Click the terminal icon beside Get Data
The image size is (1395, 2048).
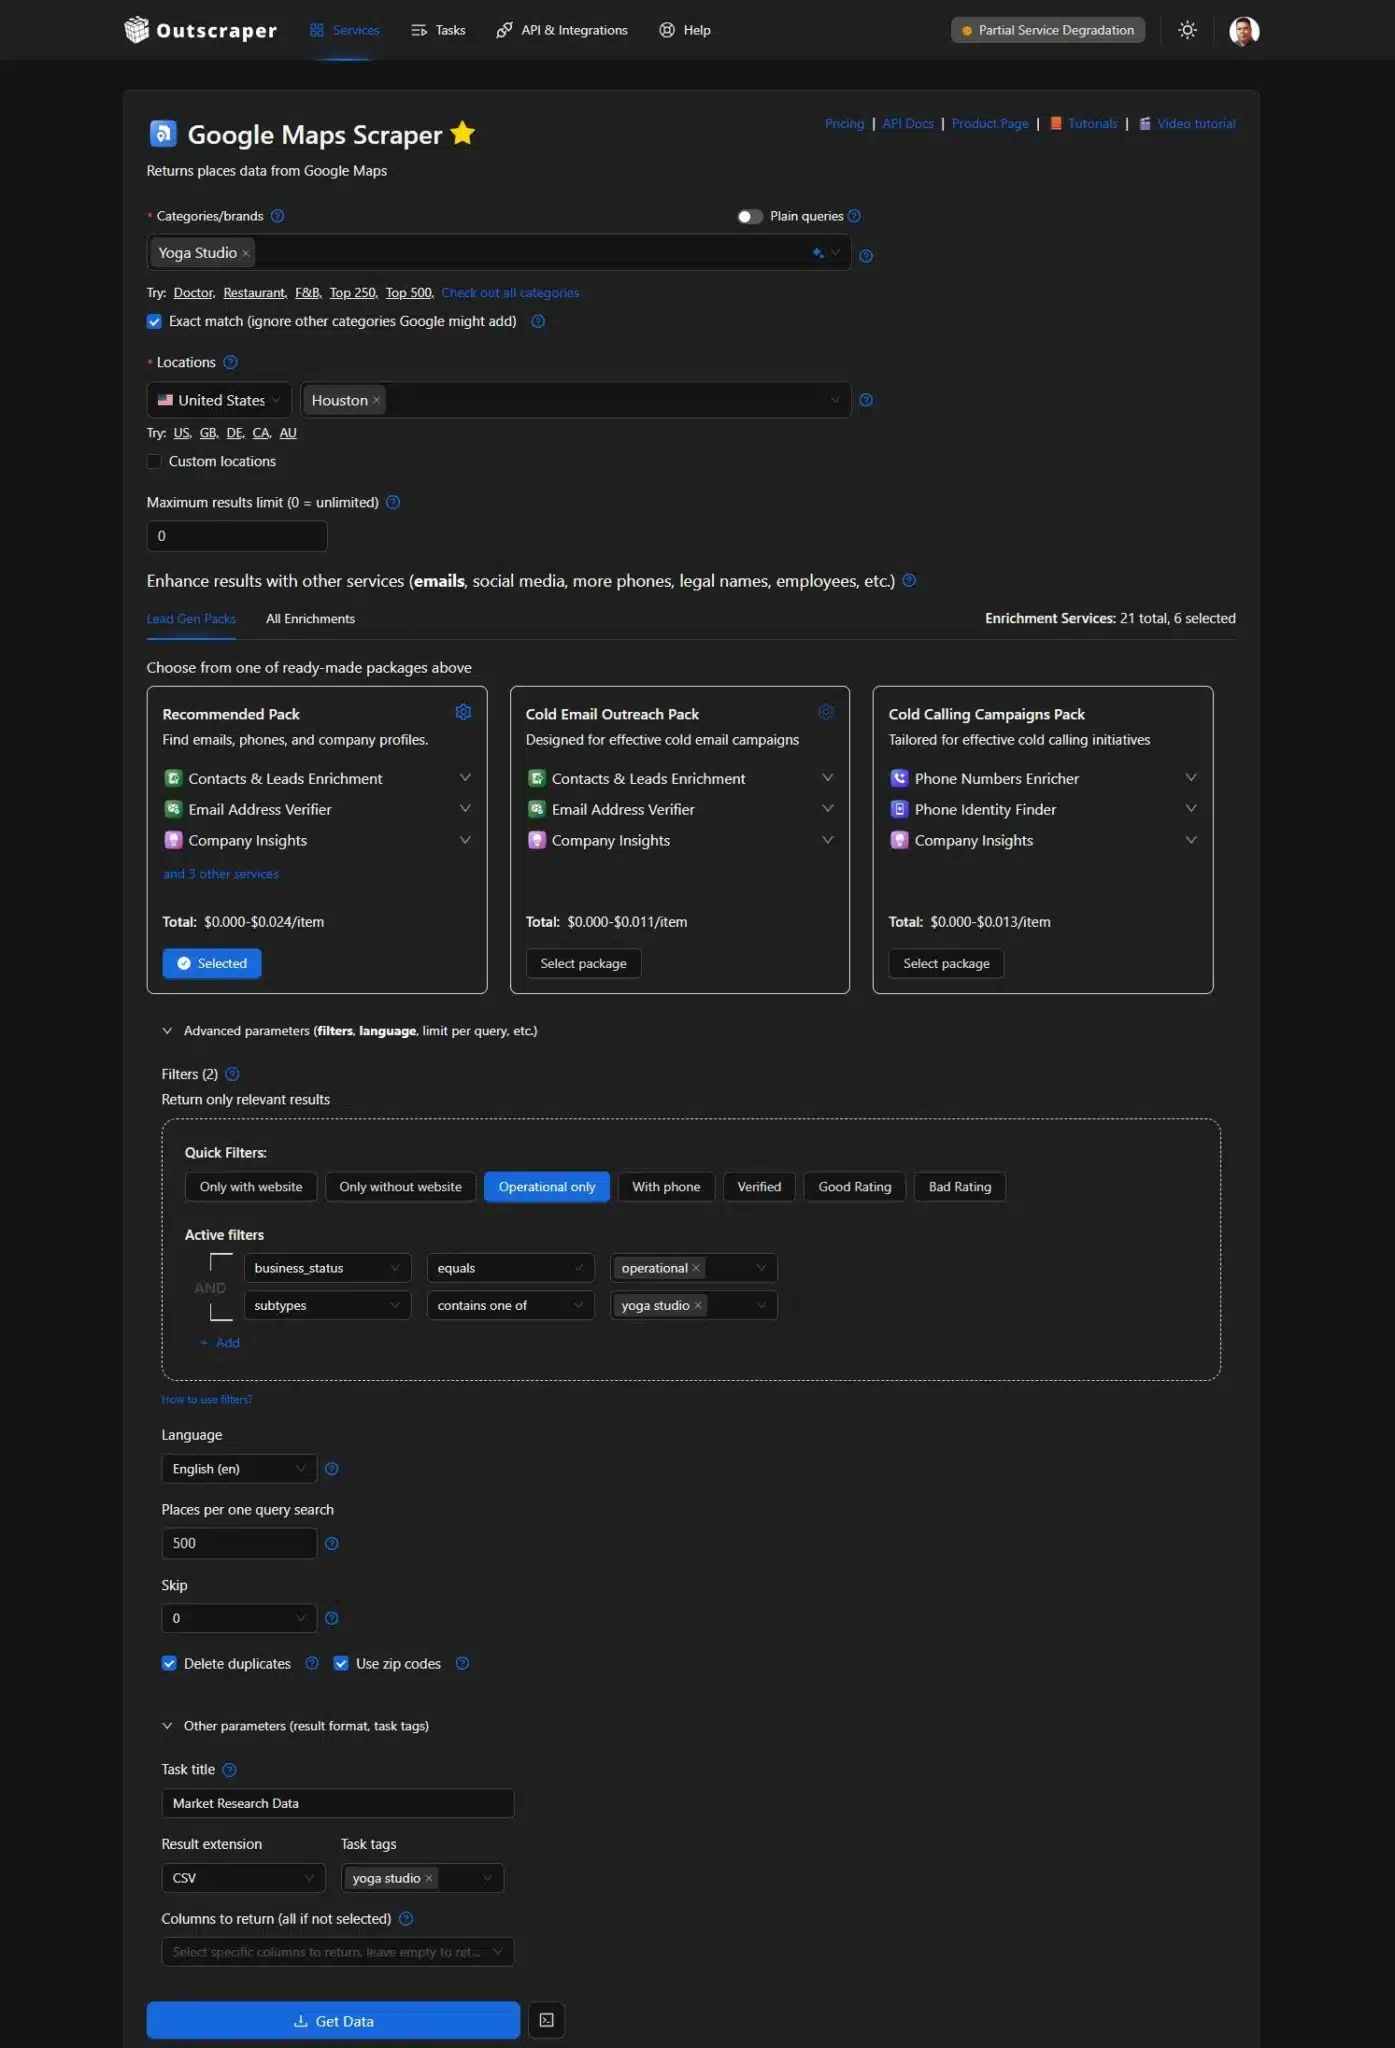click(x=546, y=2020)
